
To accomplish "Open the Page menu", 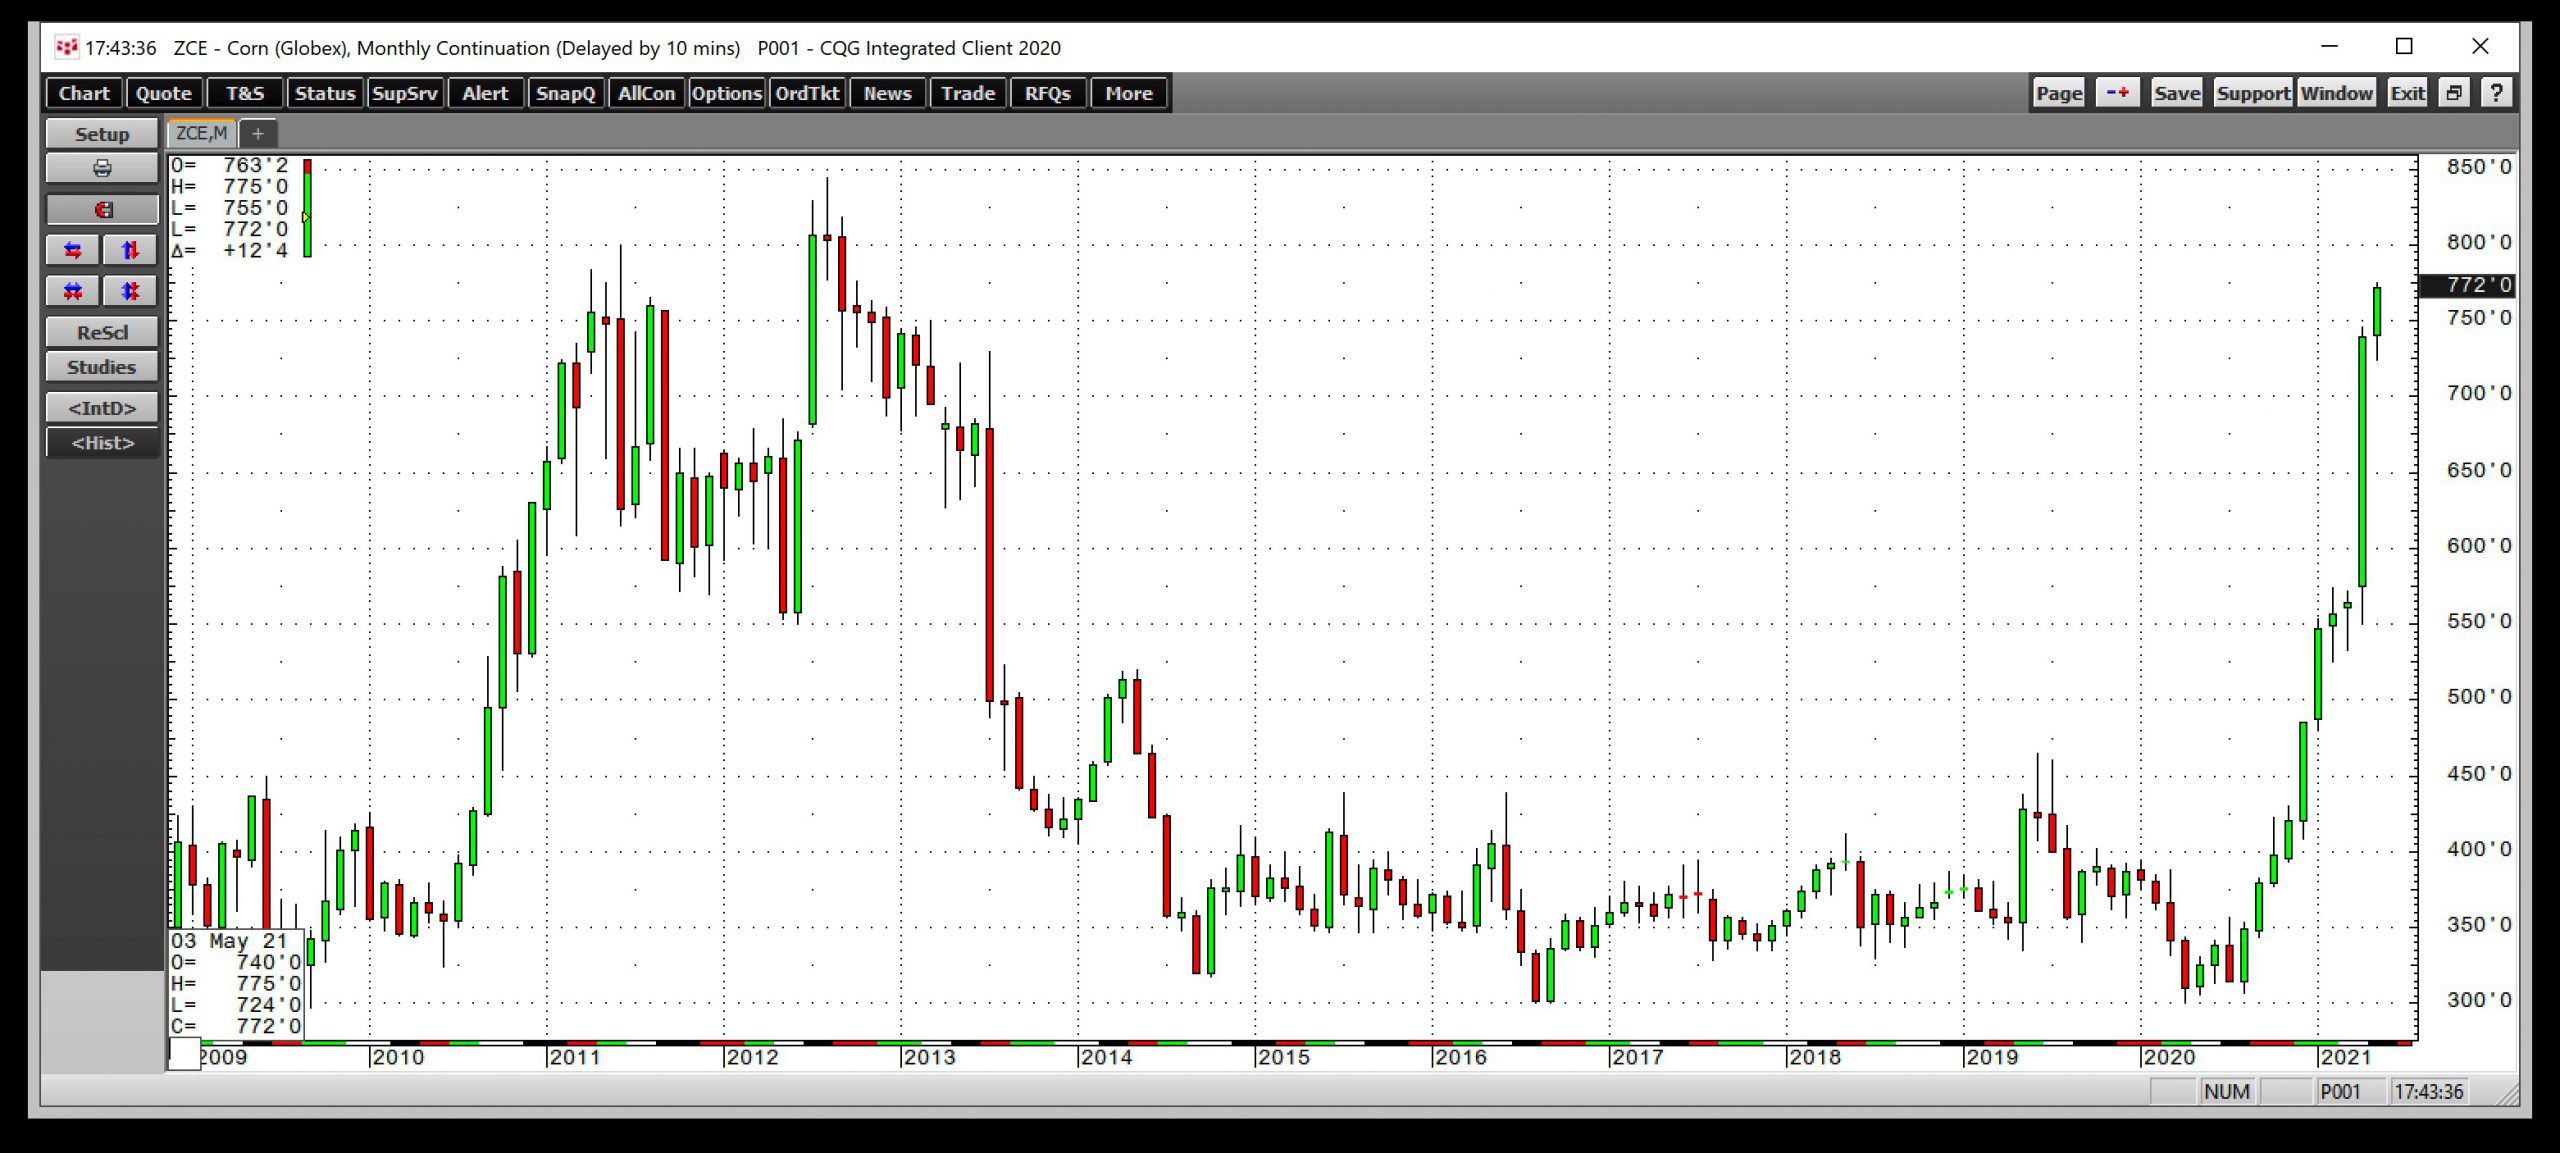I will [2058, 93].
